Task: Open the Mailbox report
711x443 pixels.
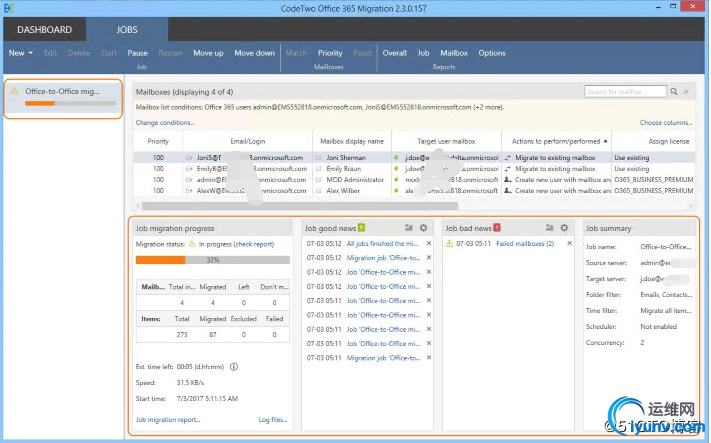Action: (x=454, y=53)
